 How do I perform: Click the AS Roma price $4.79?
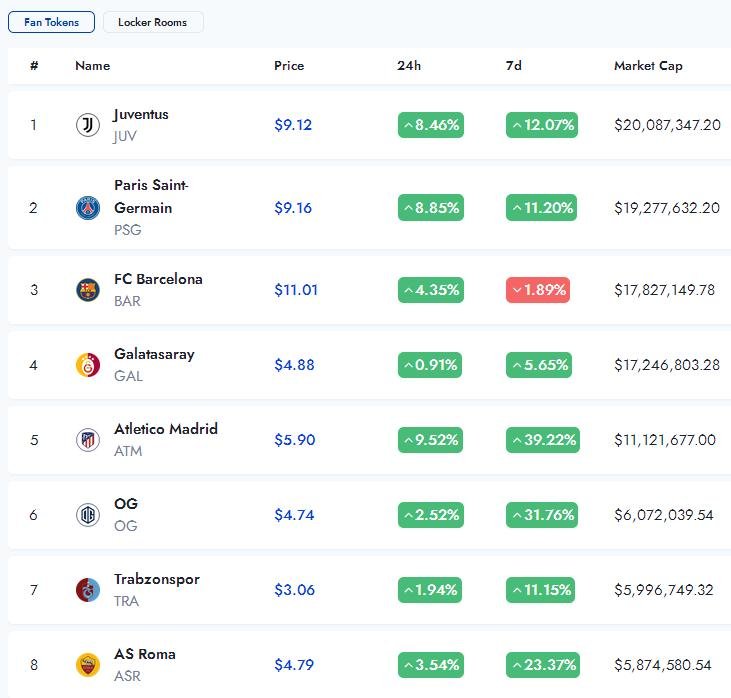click(294, 665)
